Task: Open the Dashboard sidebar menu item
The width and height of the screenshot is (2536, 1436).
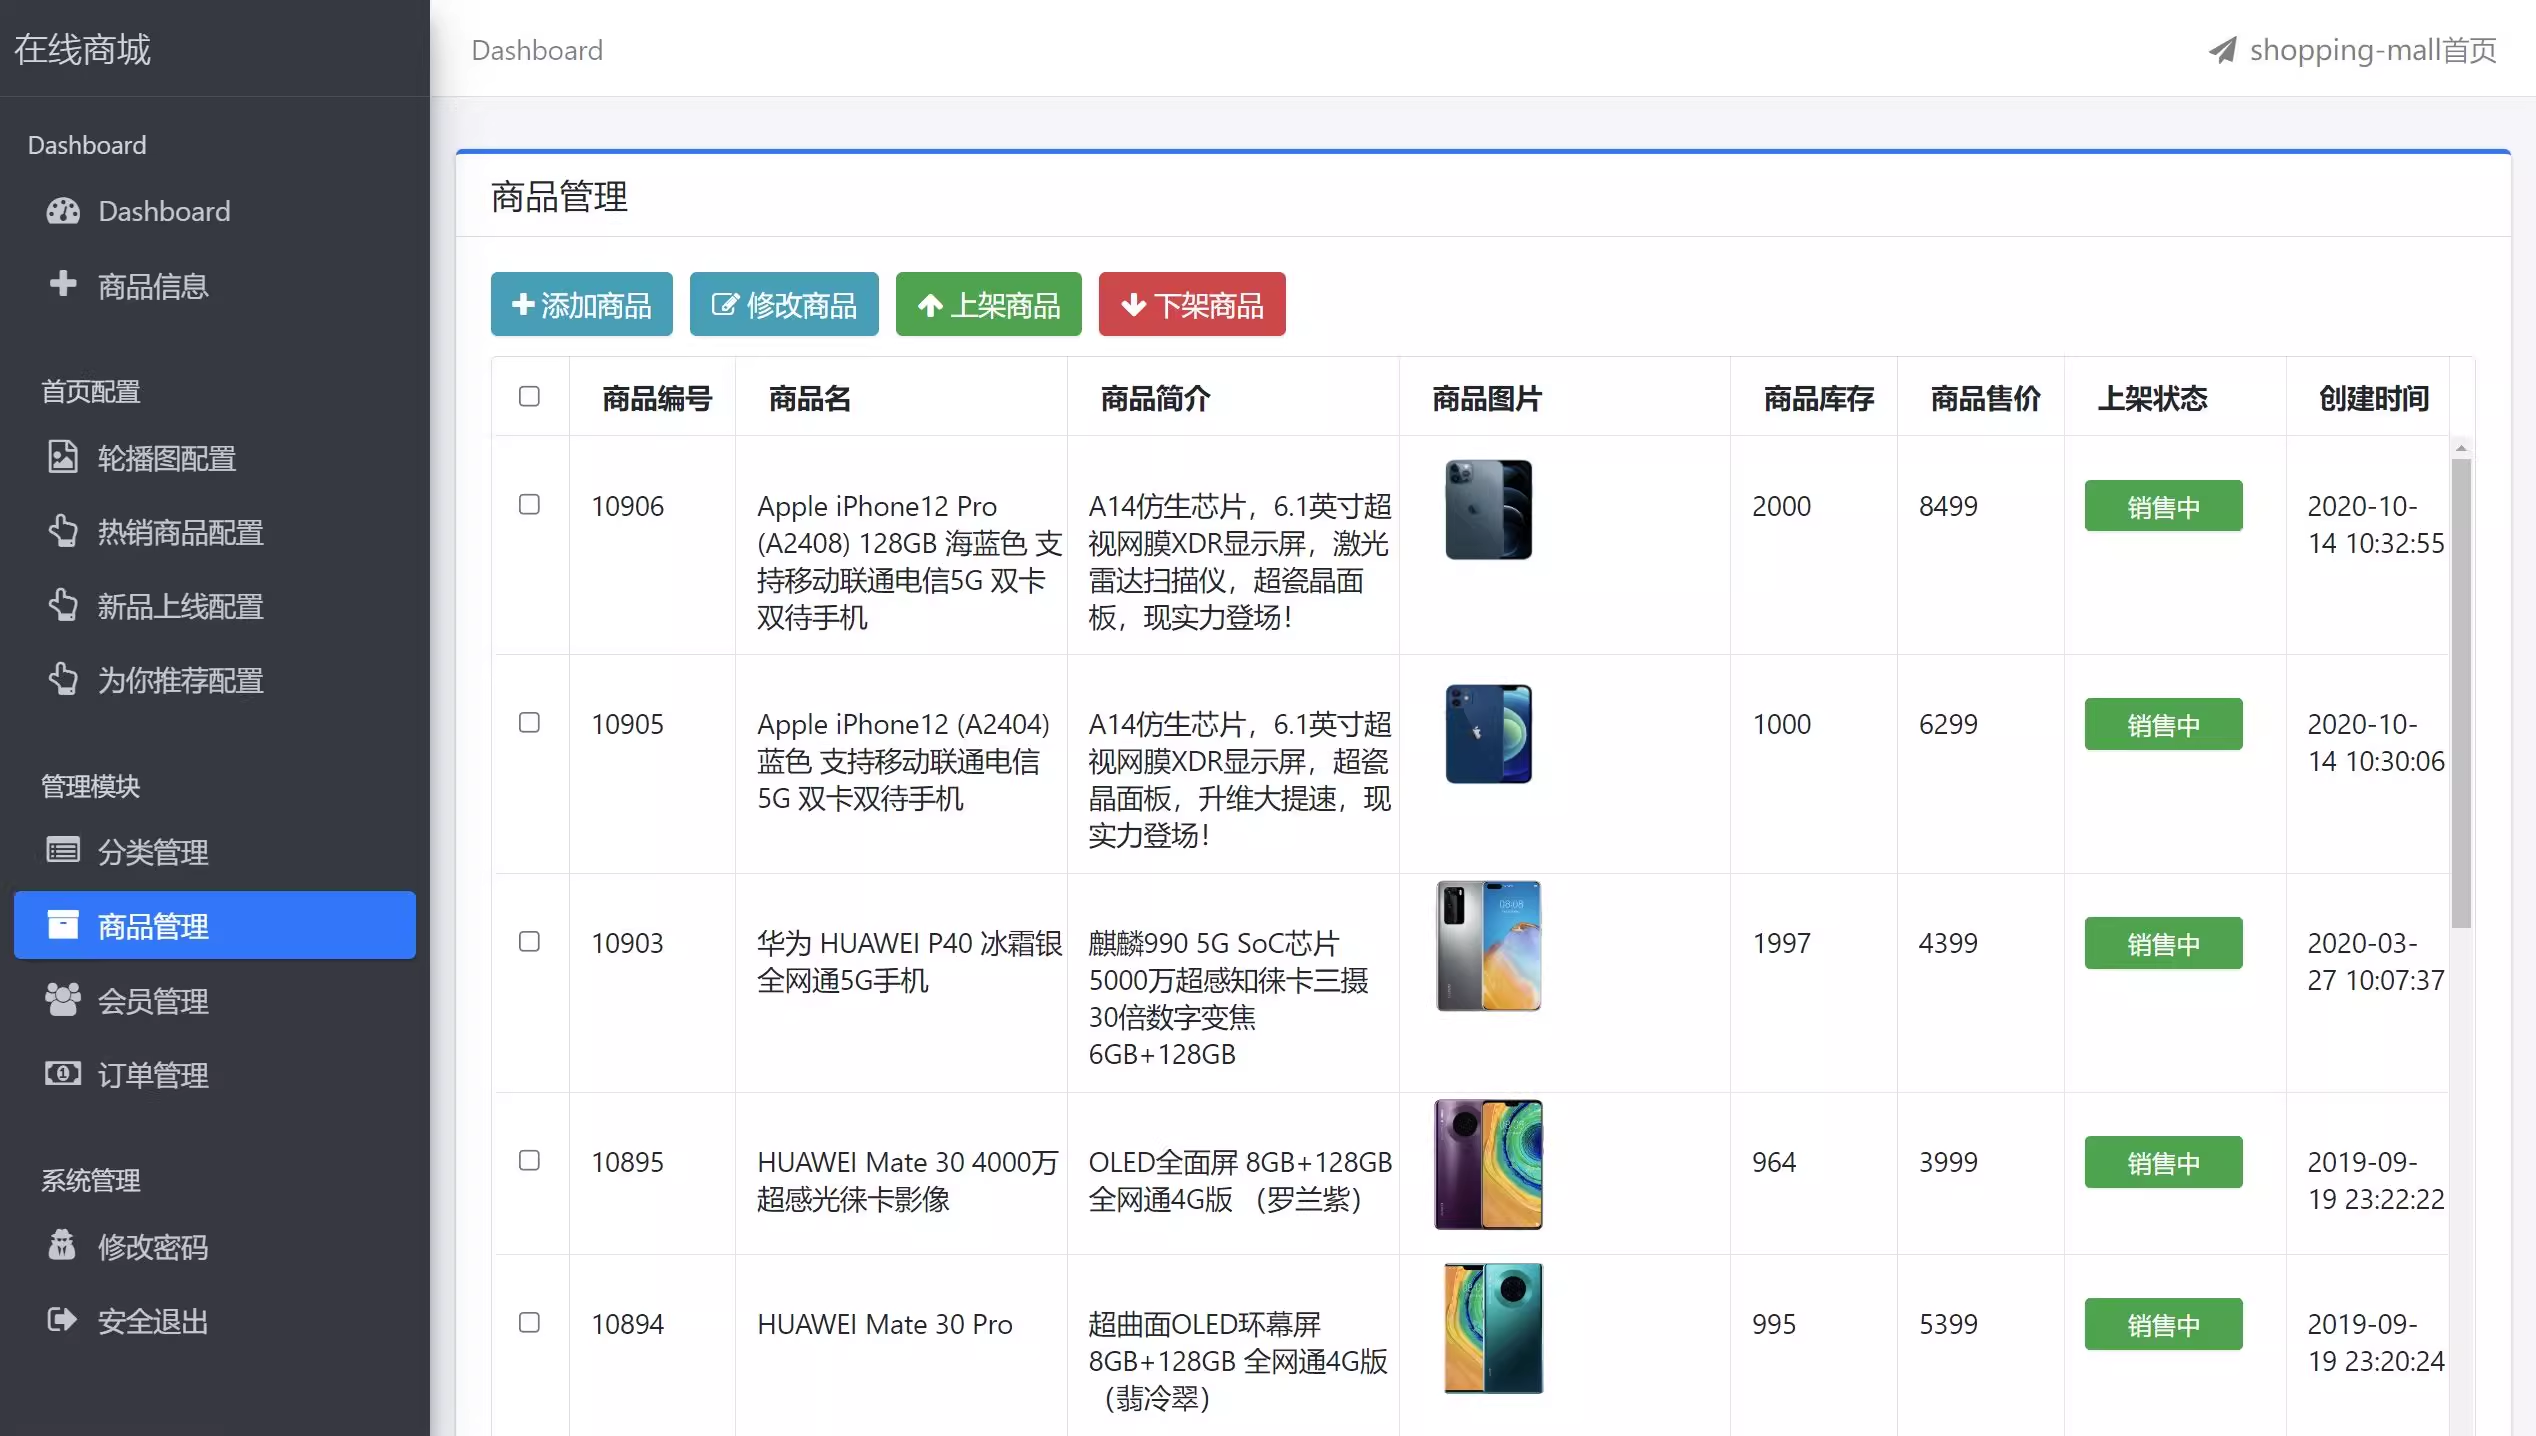Action: pyautogui.click(x=215, y=211)
